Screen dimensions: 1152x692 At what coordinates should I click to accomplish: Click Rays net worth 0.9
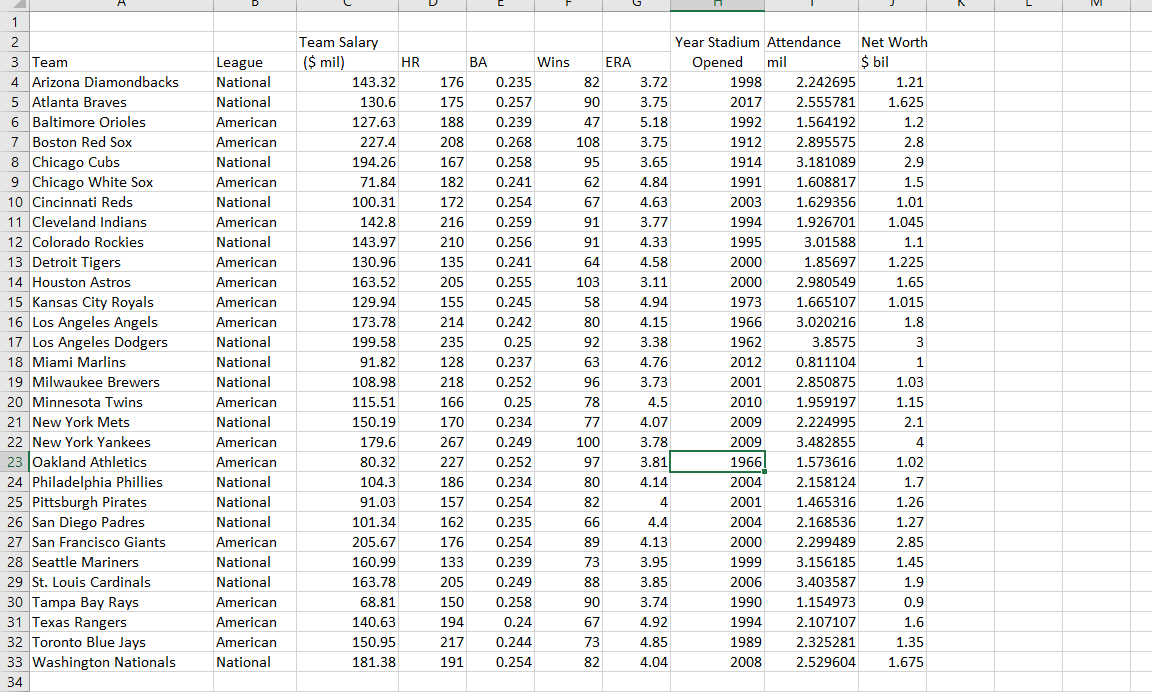[x=893, y=602]
